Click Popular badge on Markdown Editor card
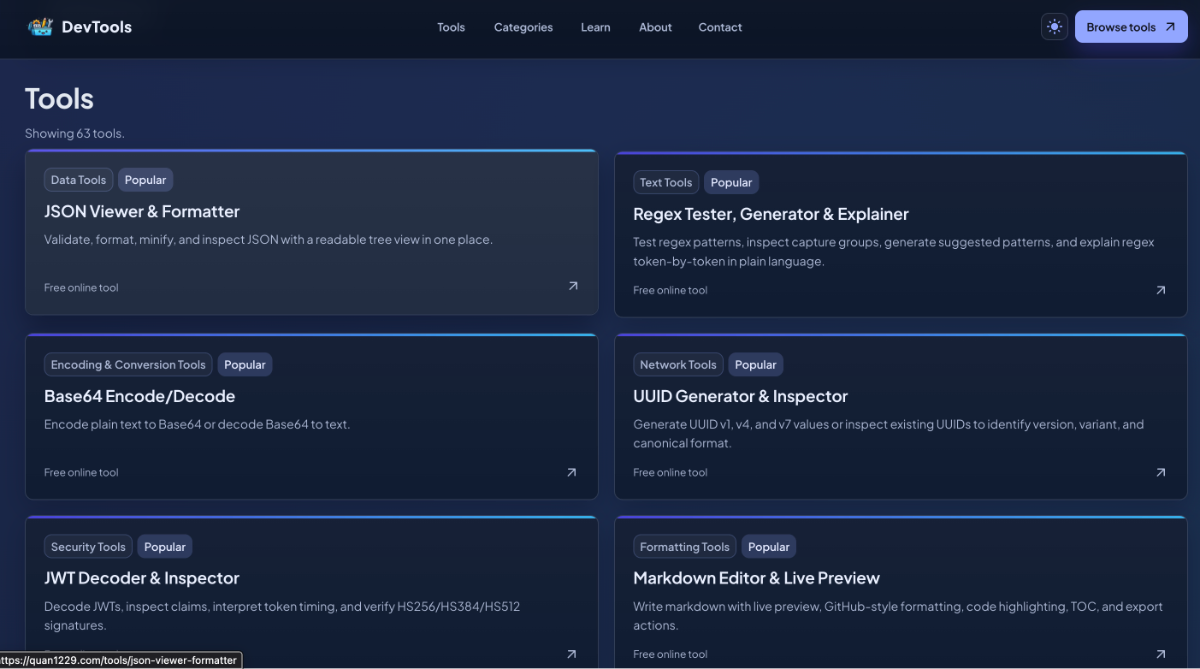This screenshot has height=669, width=1200. 769,547
